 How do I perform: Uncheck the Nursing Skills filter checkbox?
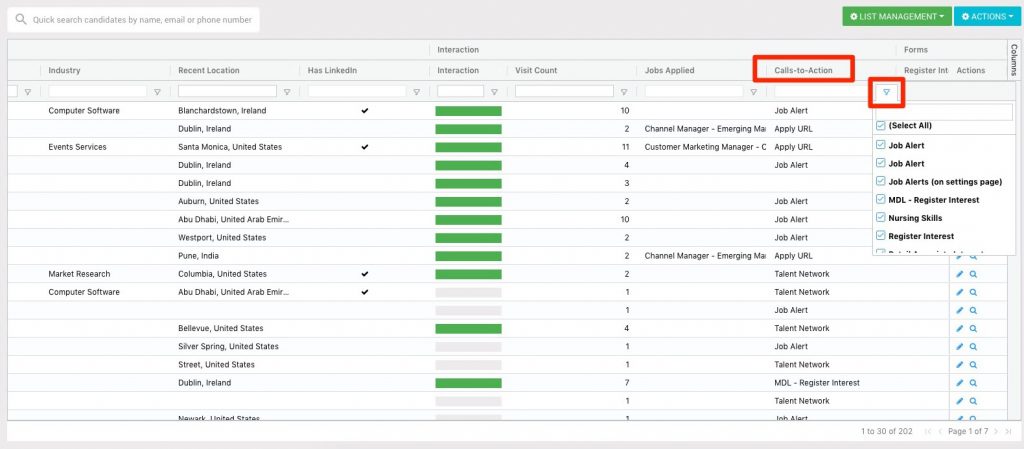click(880, 217)
